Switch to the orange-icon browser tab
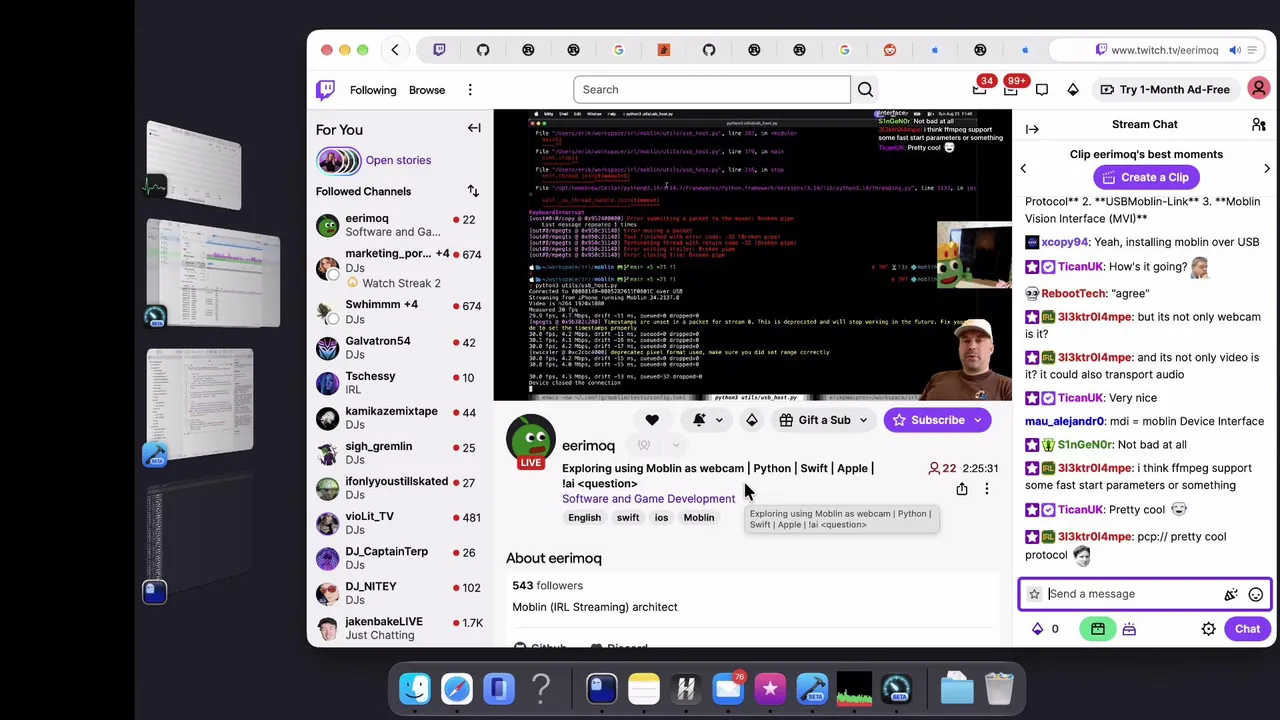 point(664,50)
